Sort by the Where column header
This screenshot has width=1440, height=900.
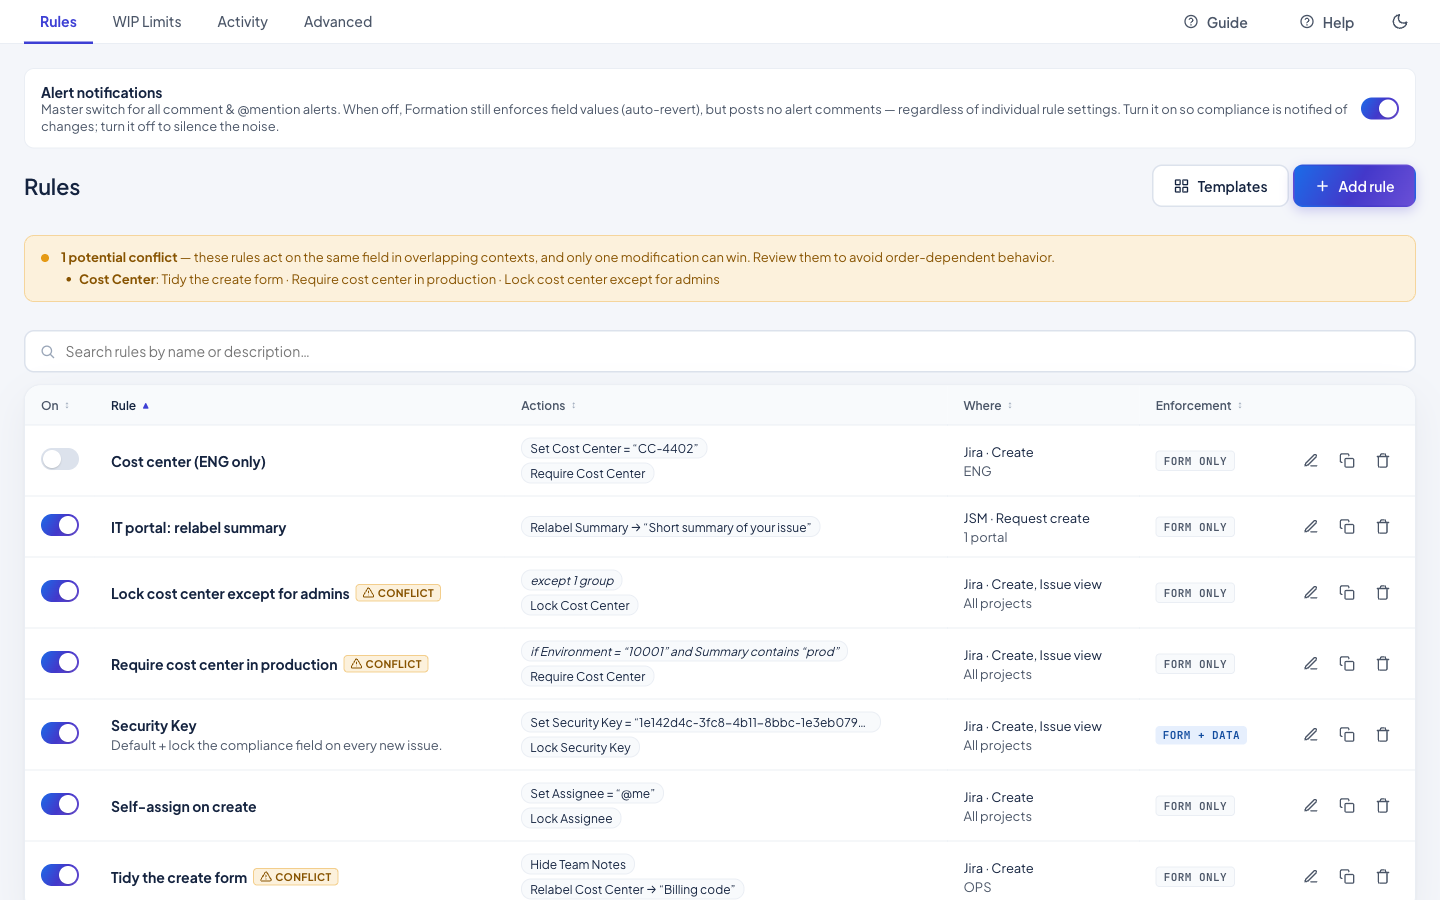pyautogui.click(x=988, y=406)
